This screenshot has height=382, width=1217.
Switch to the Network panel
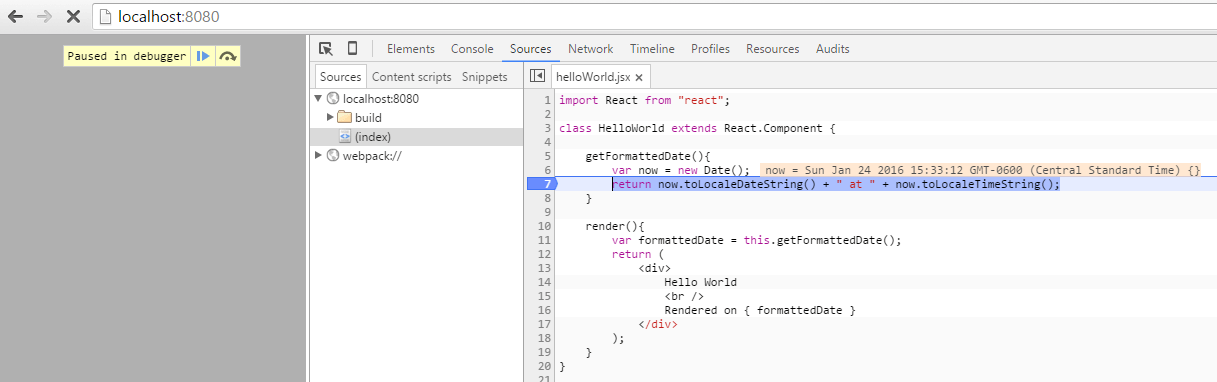point(591,48)
